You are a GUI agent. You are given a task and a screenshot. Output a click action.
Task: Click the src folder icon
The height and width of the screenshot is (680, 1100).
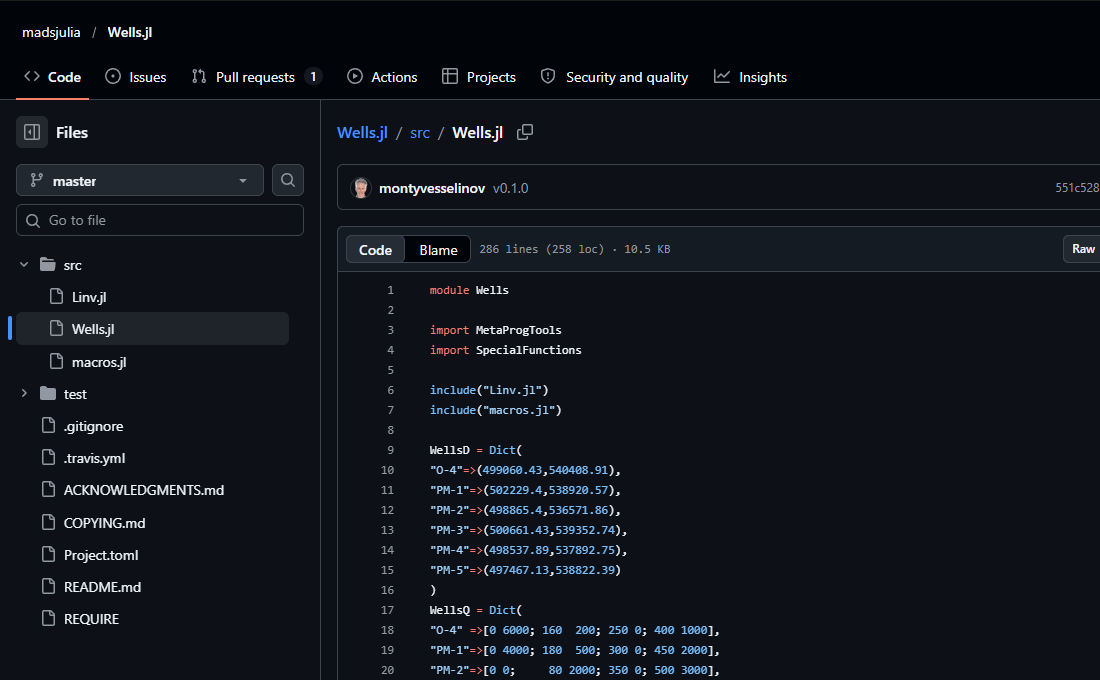tap(48, 265)
